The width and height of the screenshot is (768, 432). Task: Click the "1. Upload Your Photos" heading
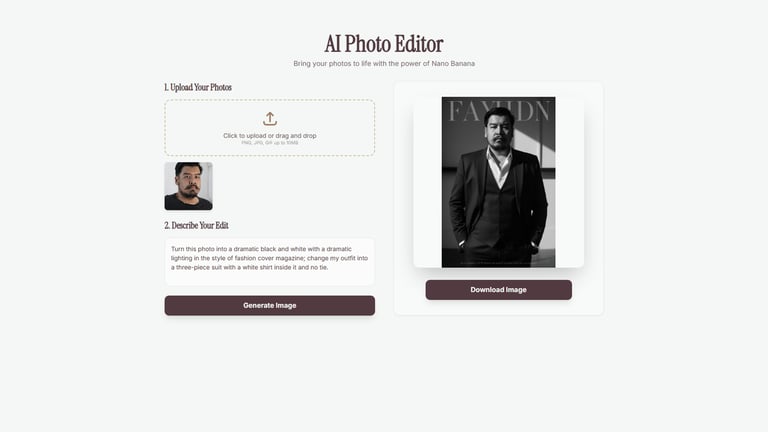point(198,88)
